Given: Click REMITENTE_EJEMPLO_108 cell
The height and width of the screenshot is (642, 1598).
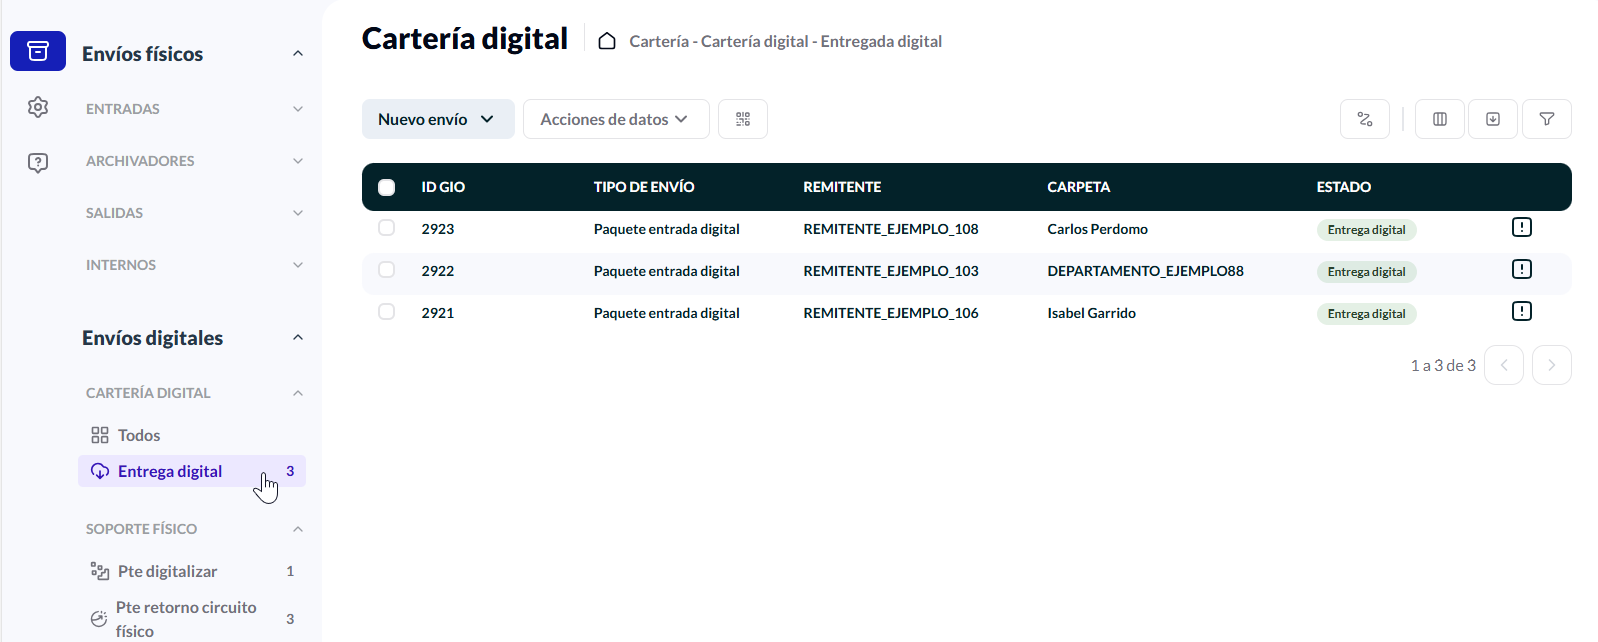Looking at the screenshot, I should 891,229.
